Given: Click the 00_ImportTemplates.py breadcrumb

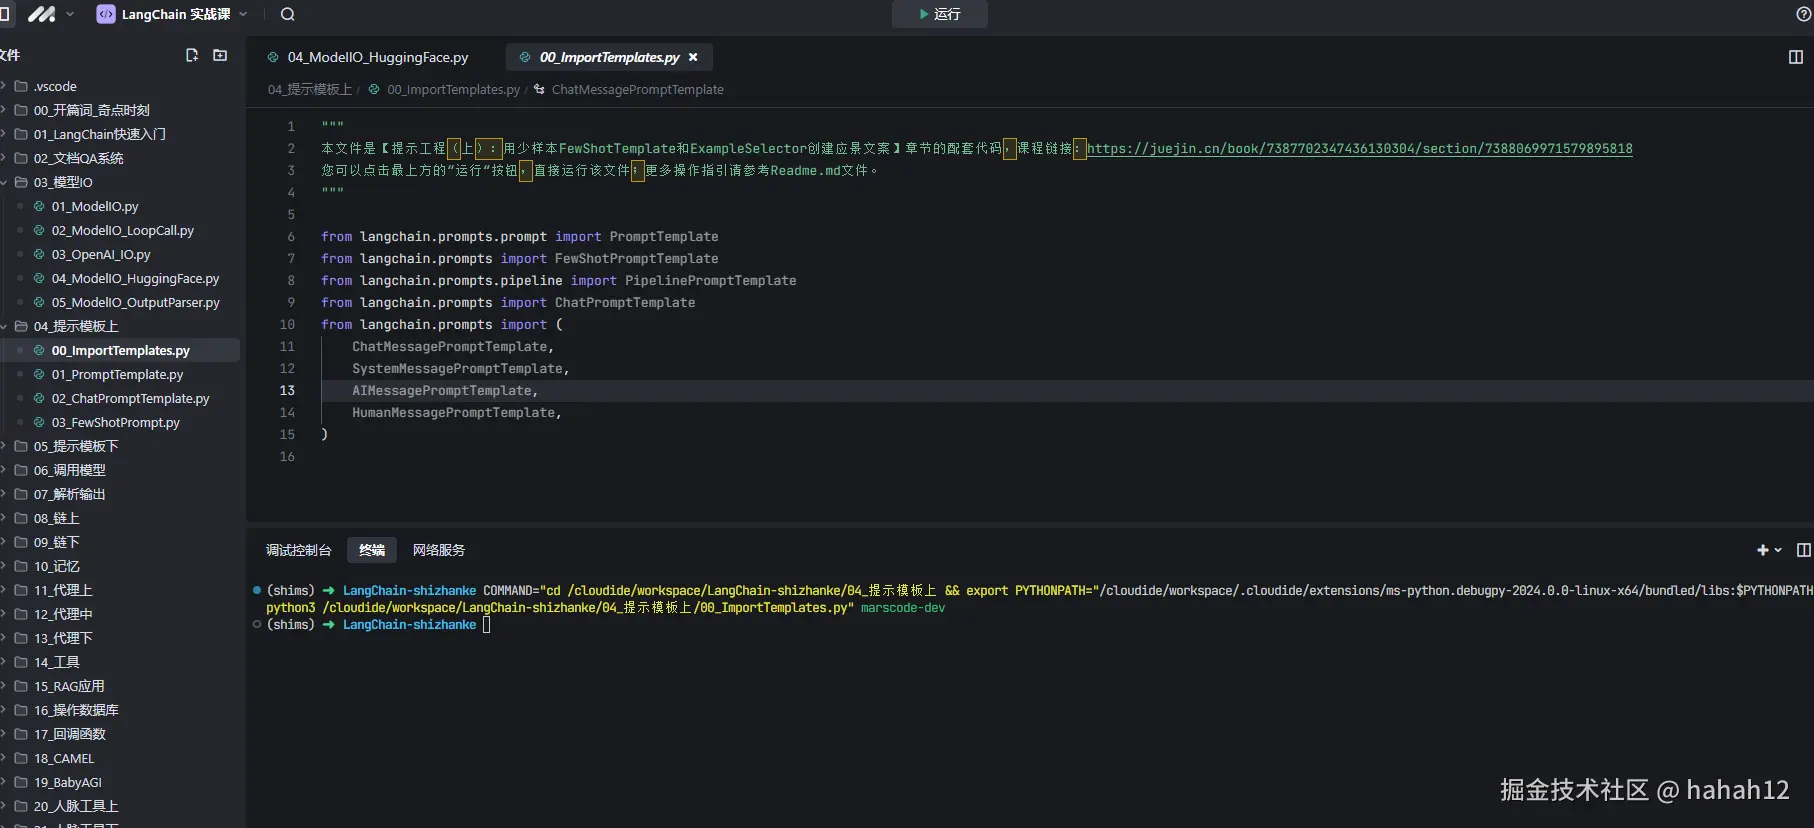Looking at the screenshot, I should pyautogui.click(x=453, y=89).
